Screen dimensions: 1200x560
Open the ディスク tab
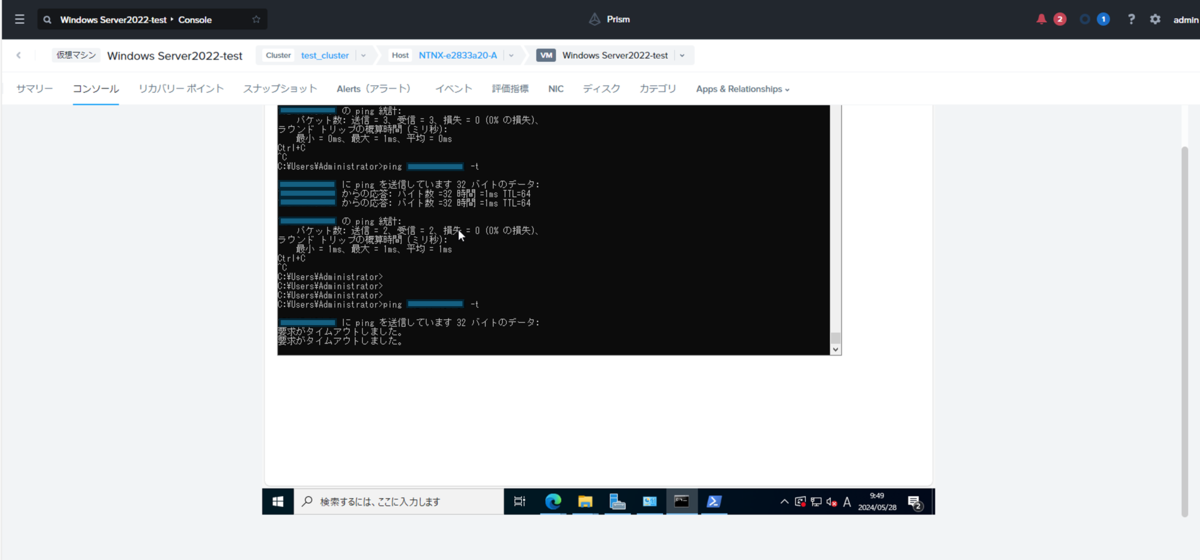coord(602,89)
